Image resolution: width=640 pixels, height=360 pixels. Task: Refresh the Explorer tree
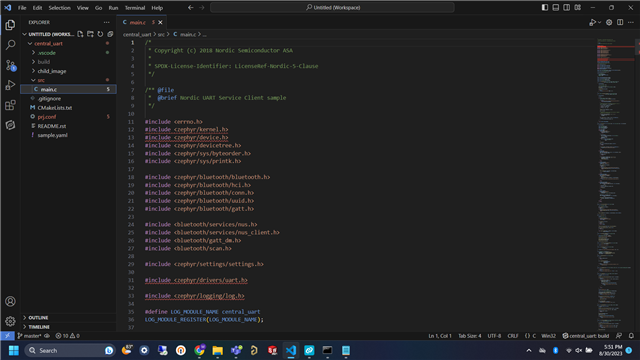tap(100, 34)
